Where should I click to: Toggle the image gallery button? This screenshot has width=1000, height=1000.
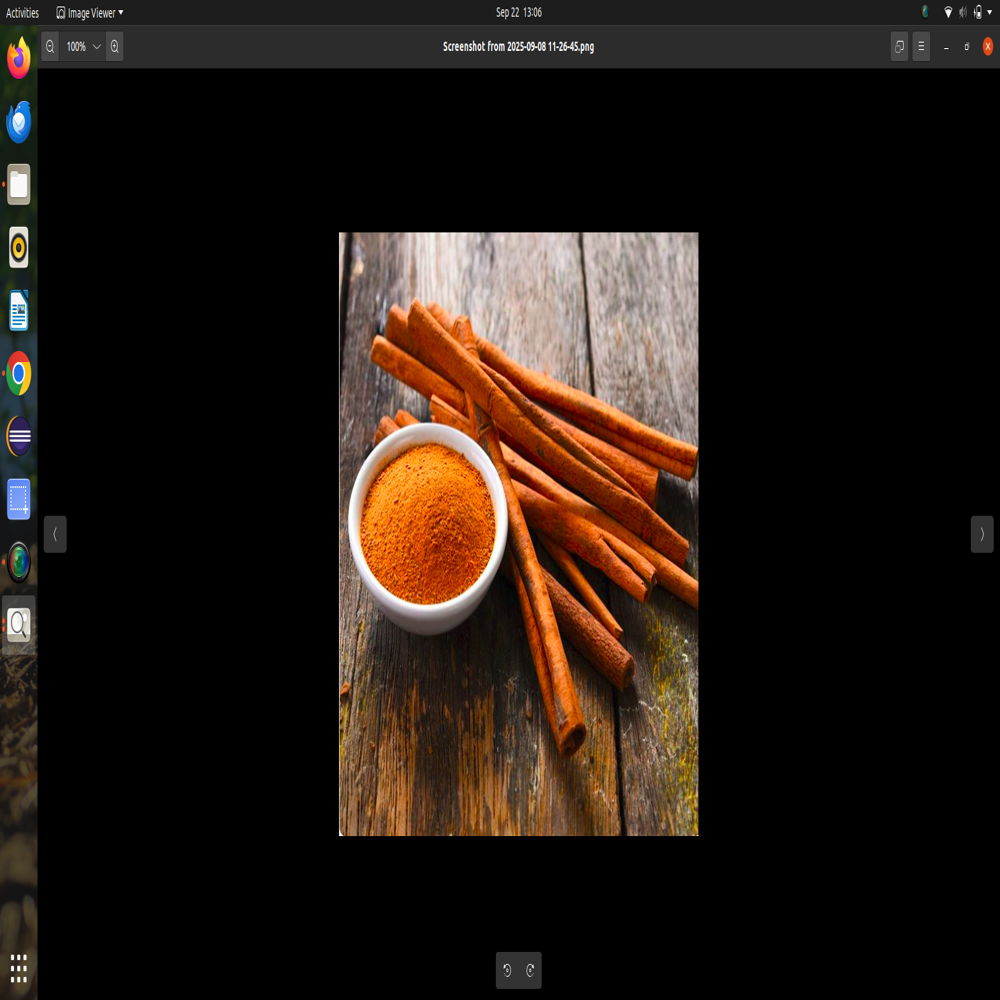[899, 47]
